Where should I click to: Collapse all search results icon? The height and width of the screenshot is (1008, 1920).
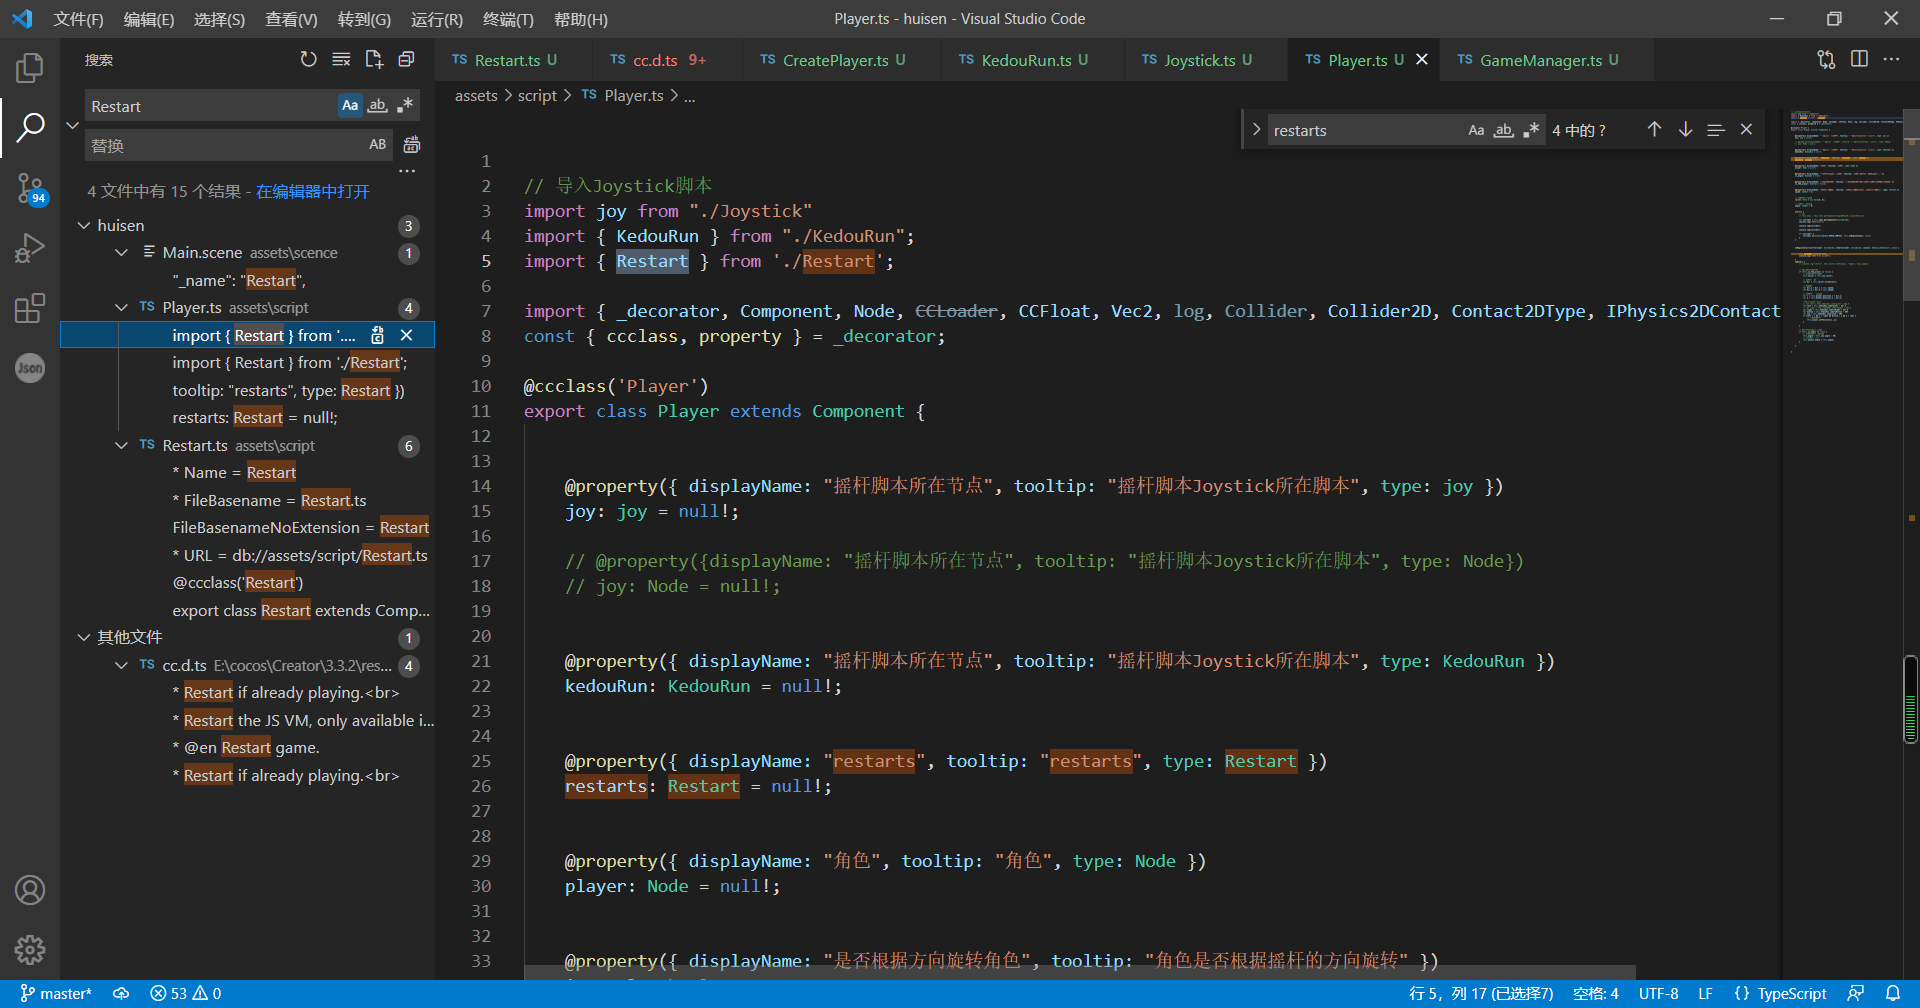click(406, 60)
